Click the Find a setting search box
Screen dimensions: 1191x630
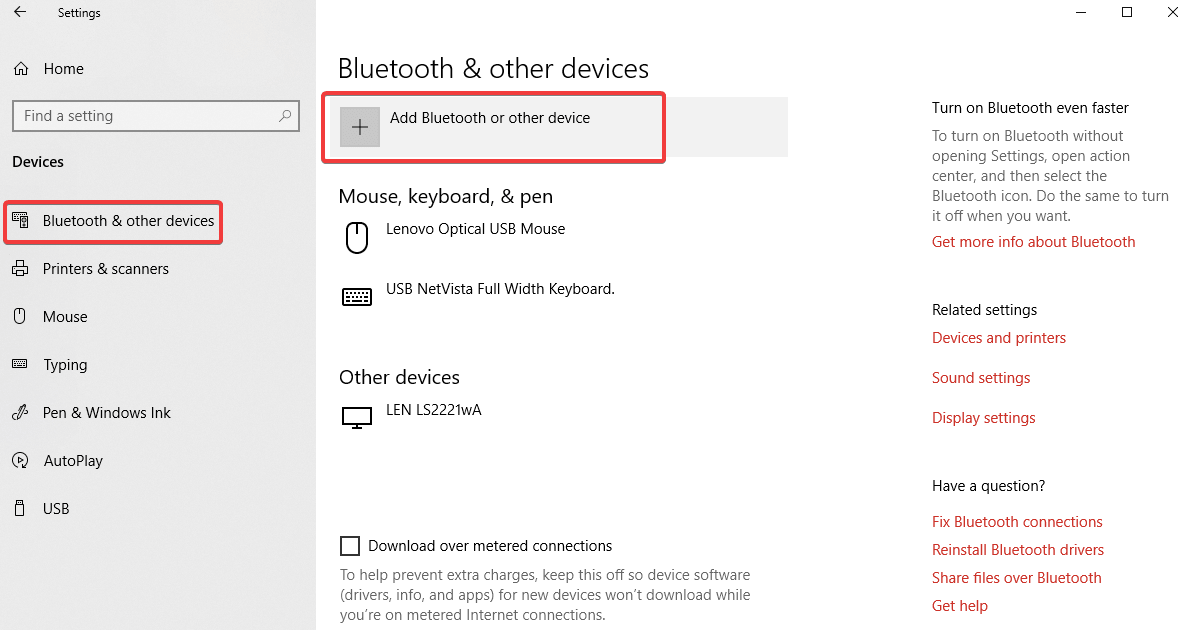pyautogui.click(x=156, y=116)
